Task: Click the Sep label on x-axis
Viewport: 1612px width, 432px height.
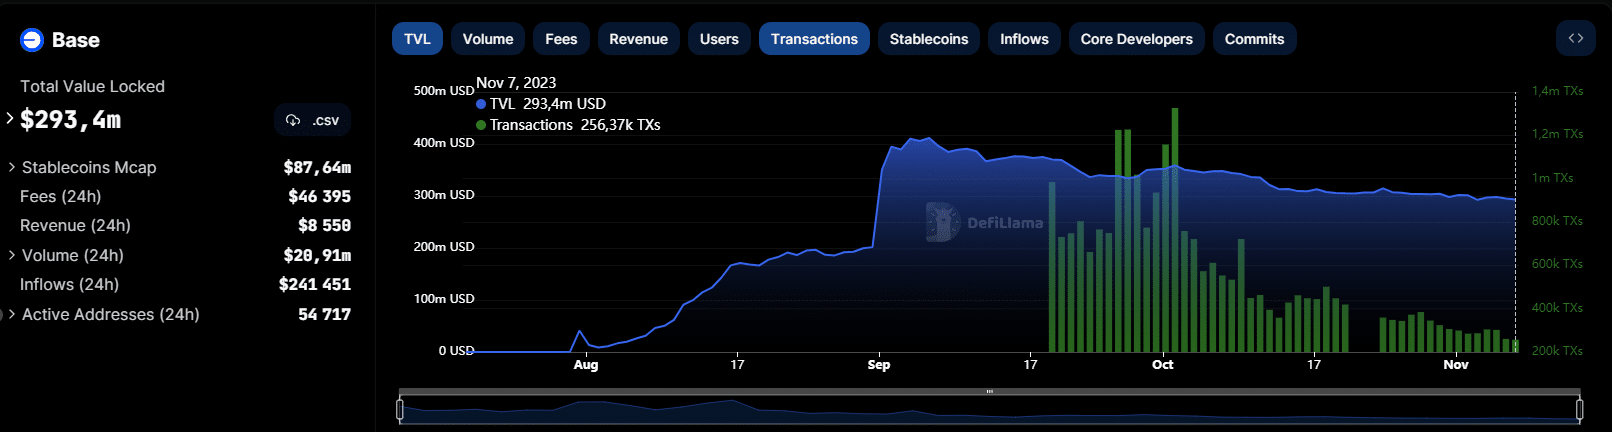Action: [879, 364]
